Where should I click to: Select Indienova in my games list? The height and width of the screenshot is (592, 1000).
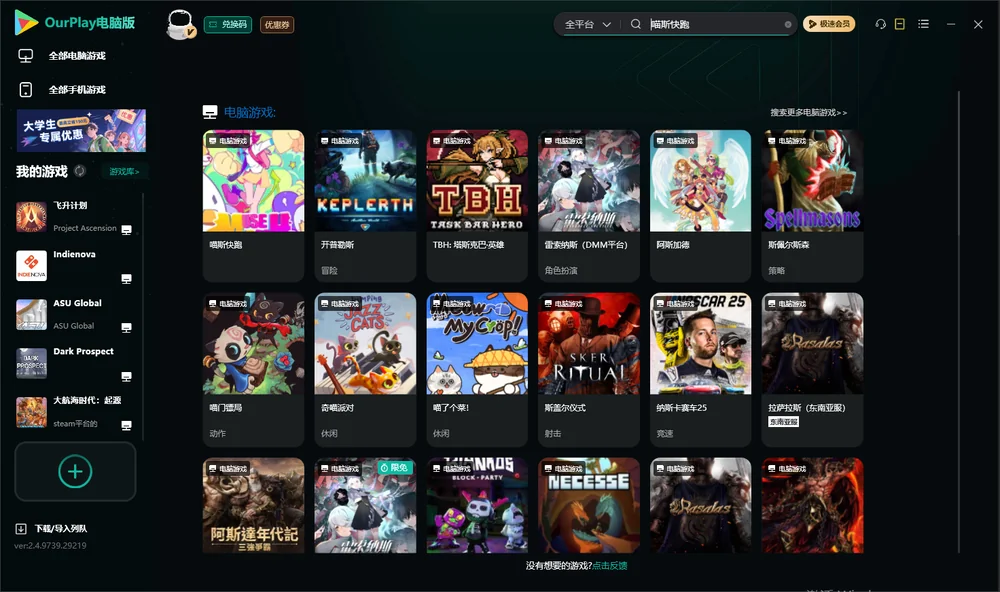(75, 266)
